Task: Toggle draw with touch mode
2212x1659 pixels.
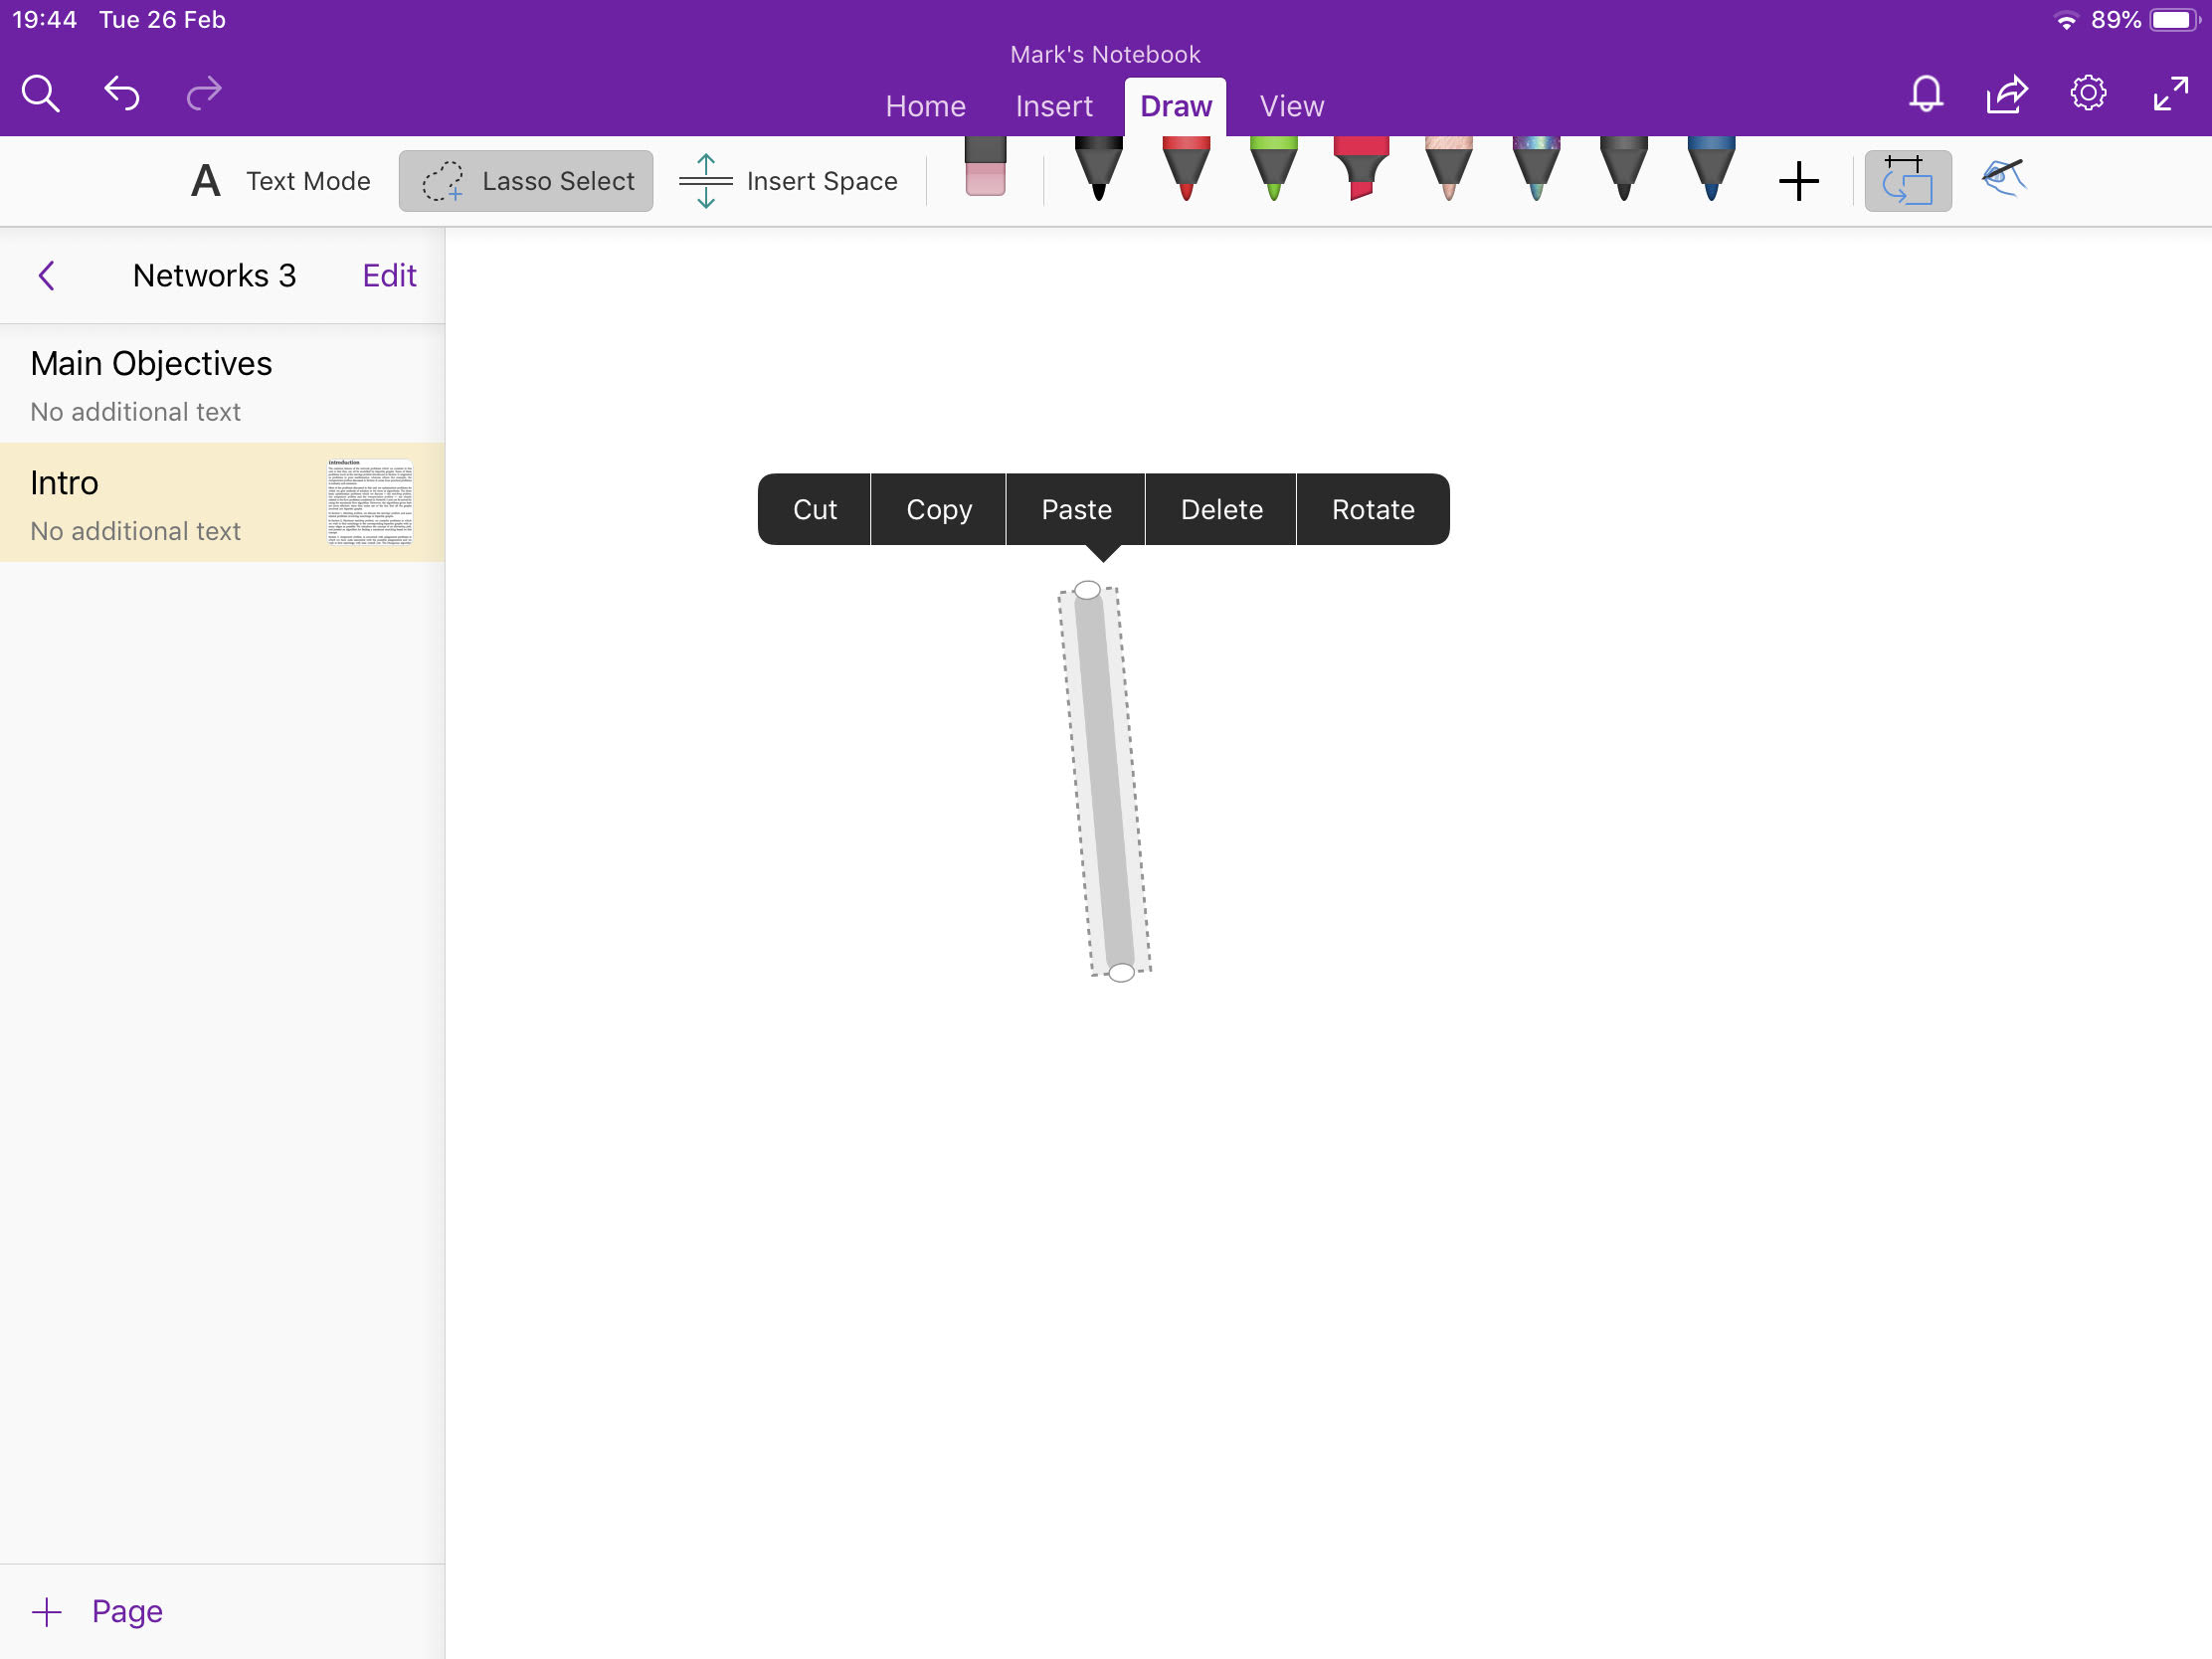Action: (2004, 178)
